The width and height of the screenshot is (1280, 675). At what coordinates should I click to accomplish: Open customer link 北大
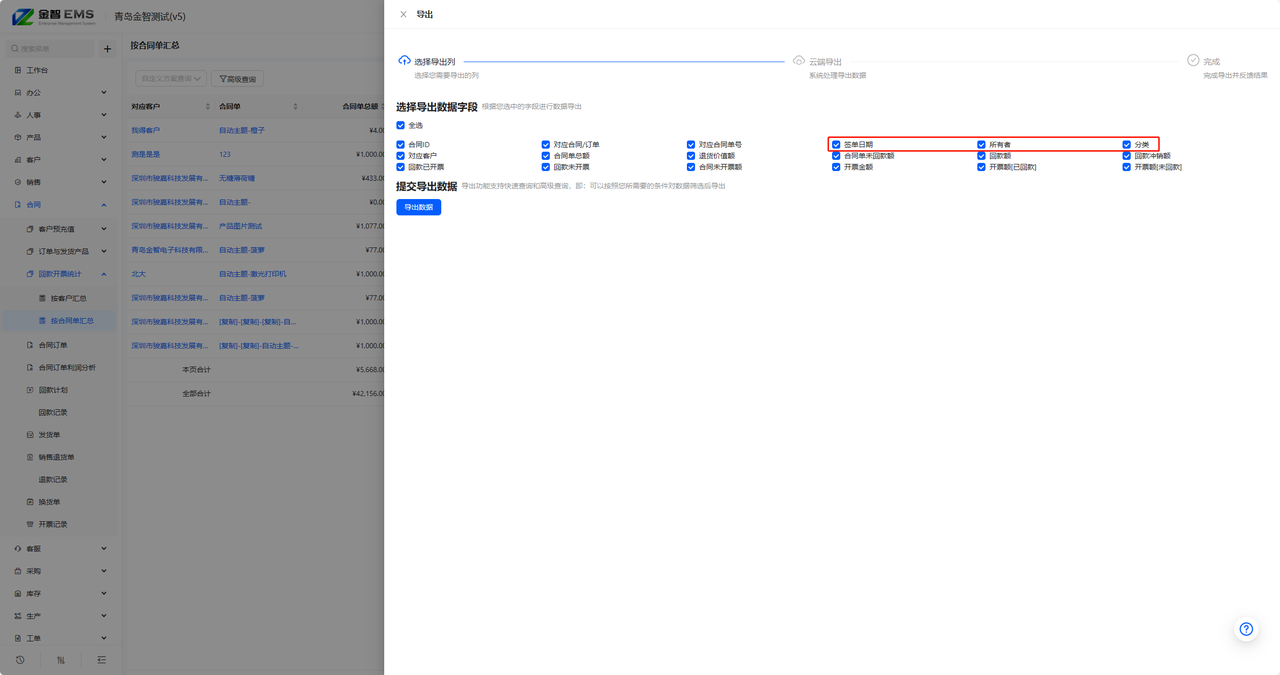[x=138, y=274]
